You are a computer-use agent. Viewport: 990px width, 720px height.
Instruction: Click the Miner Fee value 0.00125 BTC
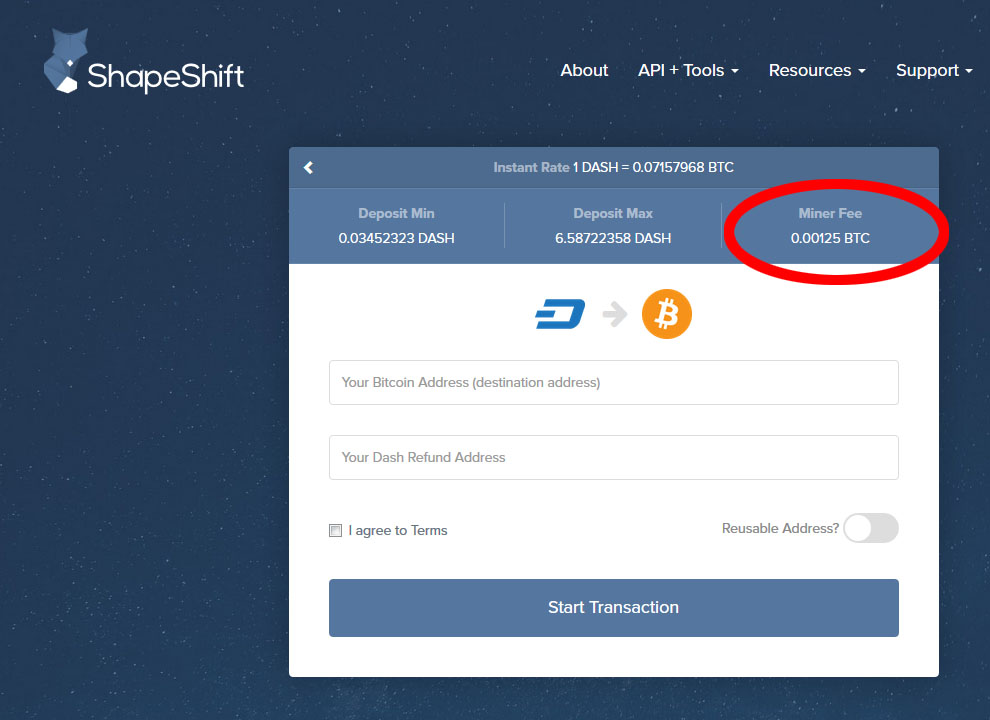pyautogui.click(x=830, y=238)
